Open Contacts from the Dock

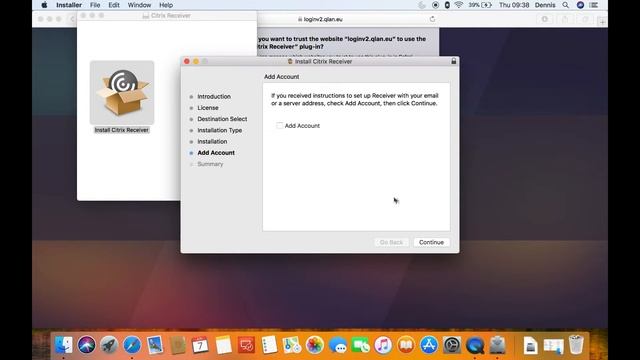178,345
